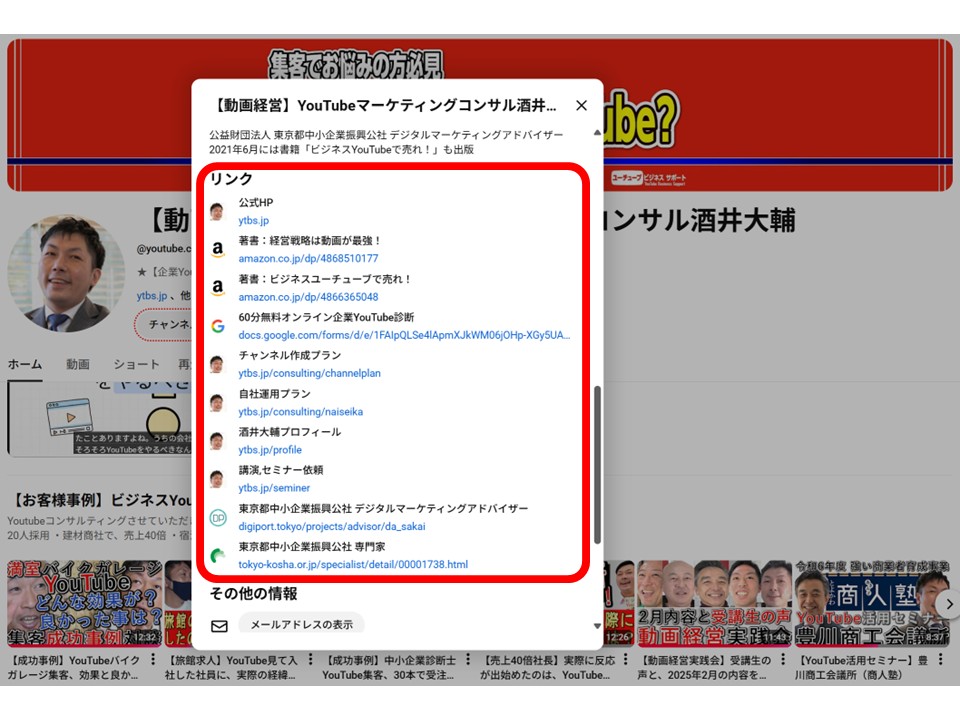Click メールアドレスの表示 button
The height and width of the screenshot is (720, 960).
[x=301, y=624]
